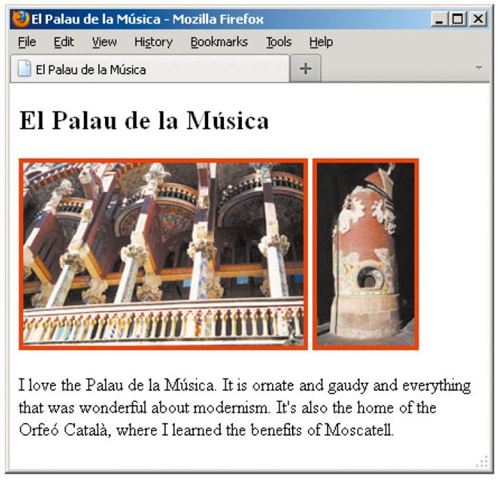Open the Tools menu
This screenshot has height=483, width=501.
click(x=279, y=42)
